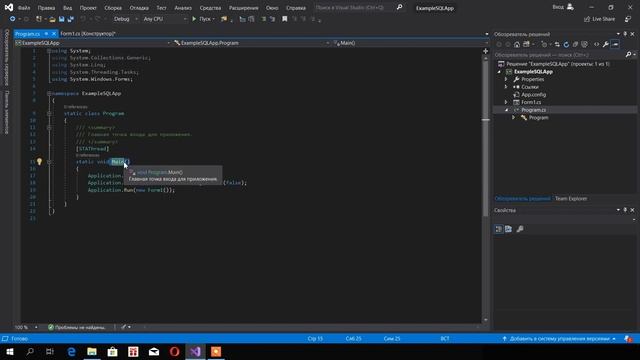The width and height of the screenshot is (640, 360).
Task: Switch to the Form1.cs [Конструктор] tab
Action: [88, 34]
